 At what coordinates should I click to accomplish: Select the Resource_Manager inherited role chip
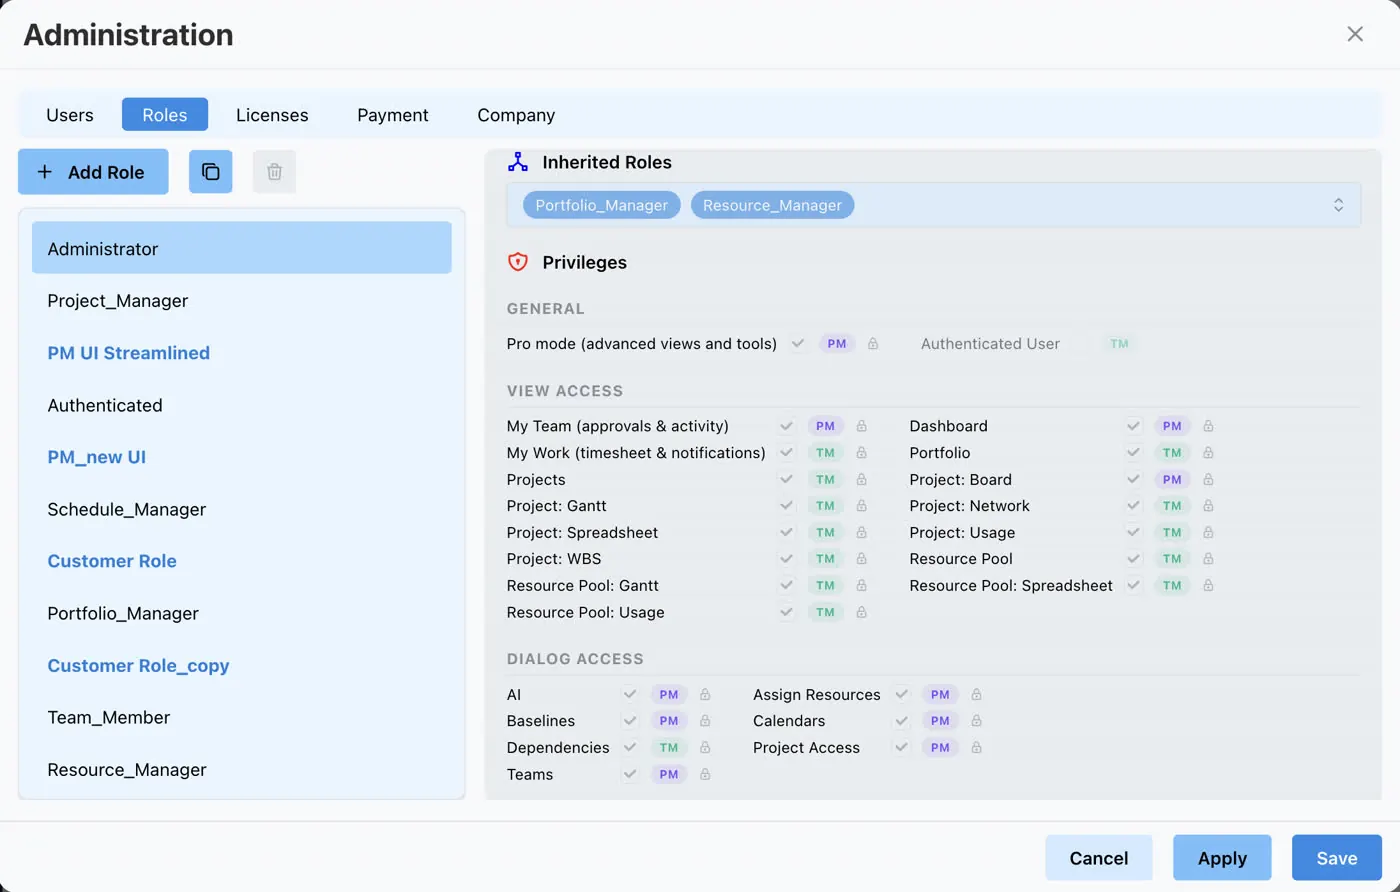click(773, 205)
